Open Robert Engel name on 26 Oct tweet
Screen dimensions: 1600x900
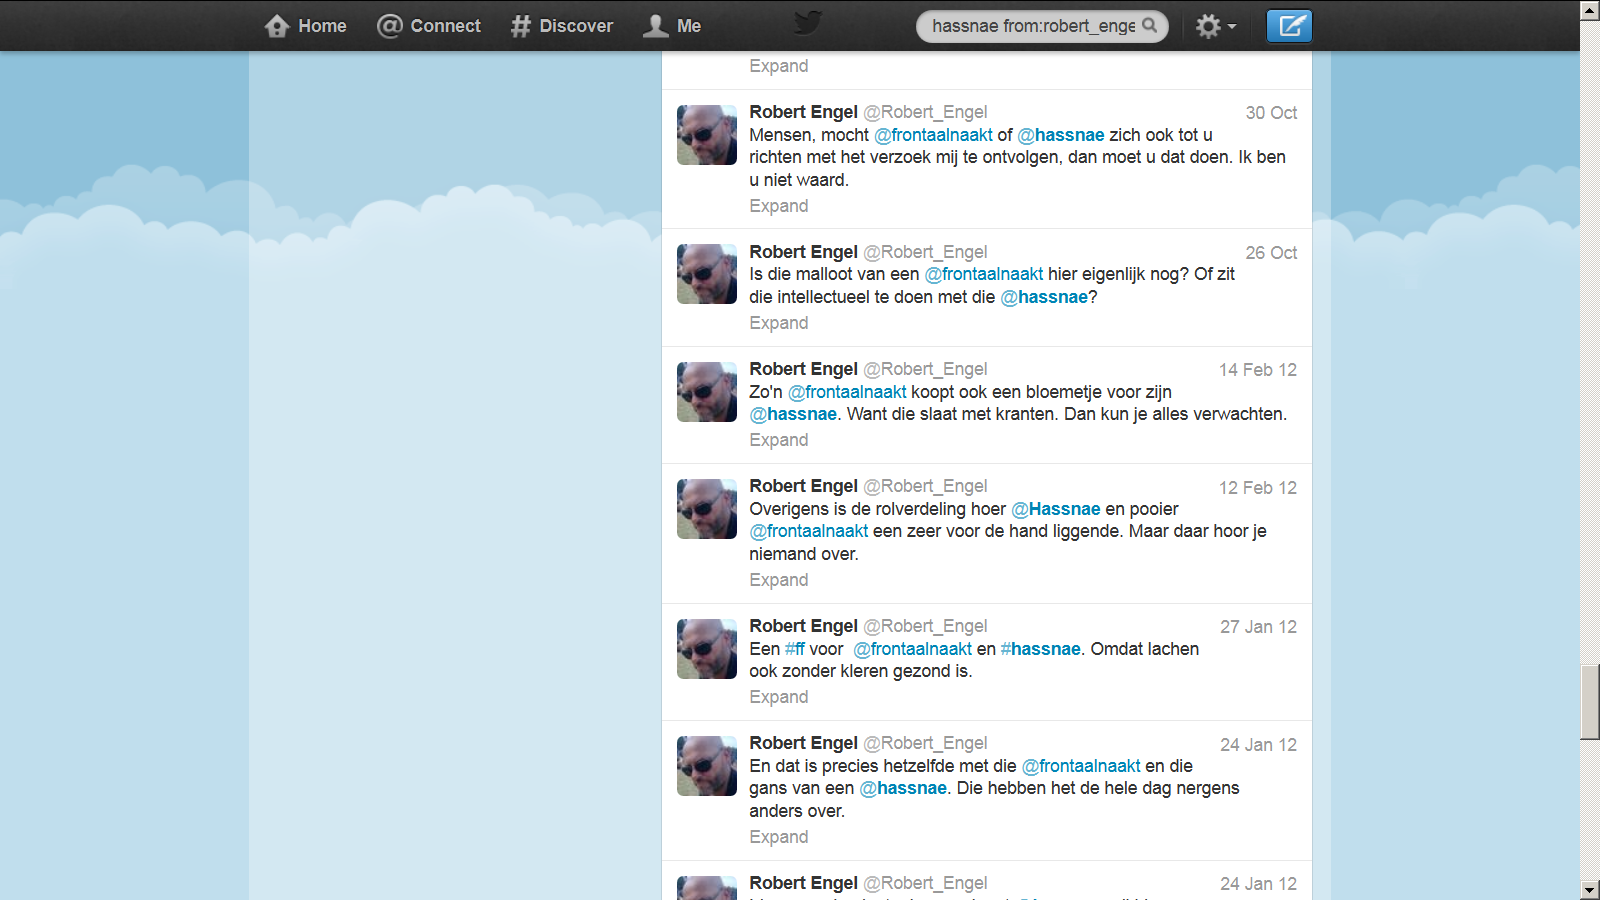[x=803, y=252]
